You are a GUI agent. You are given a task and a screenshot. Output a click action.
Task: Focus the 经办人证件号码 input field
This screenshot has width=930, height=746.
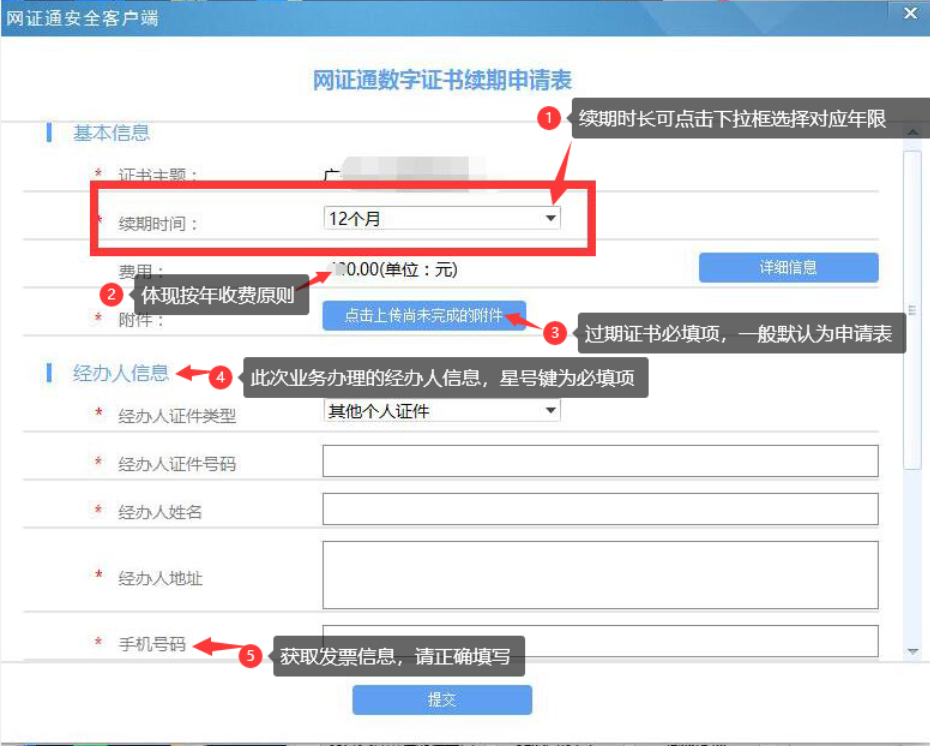[x=600, y=461]
